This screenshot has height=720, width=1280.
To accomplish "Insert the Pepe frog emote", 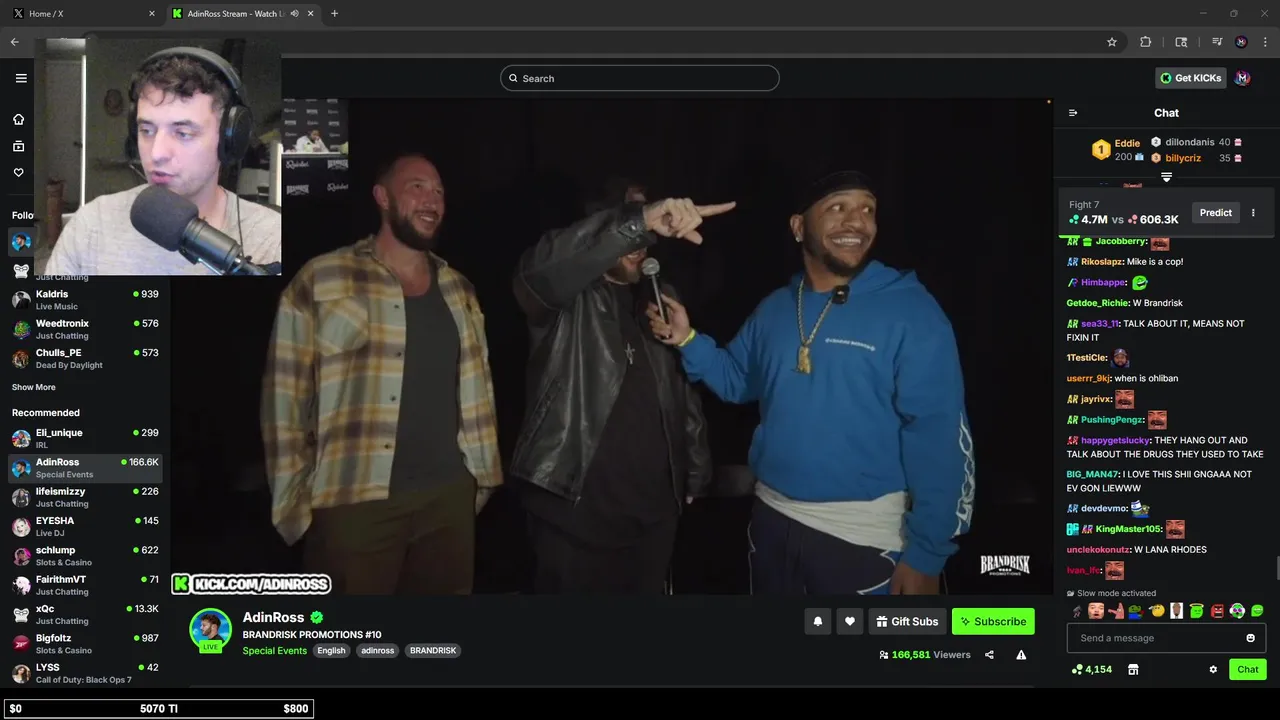I will (x=1136, y=611).
